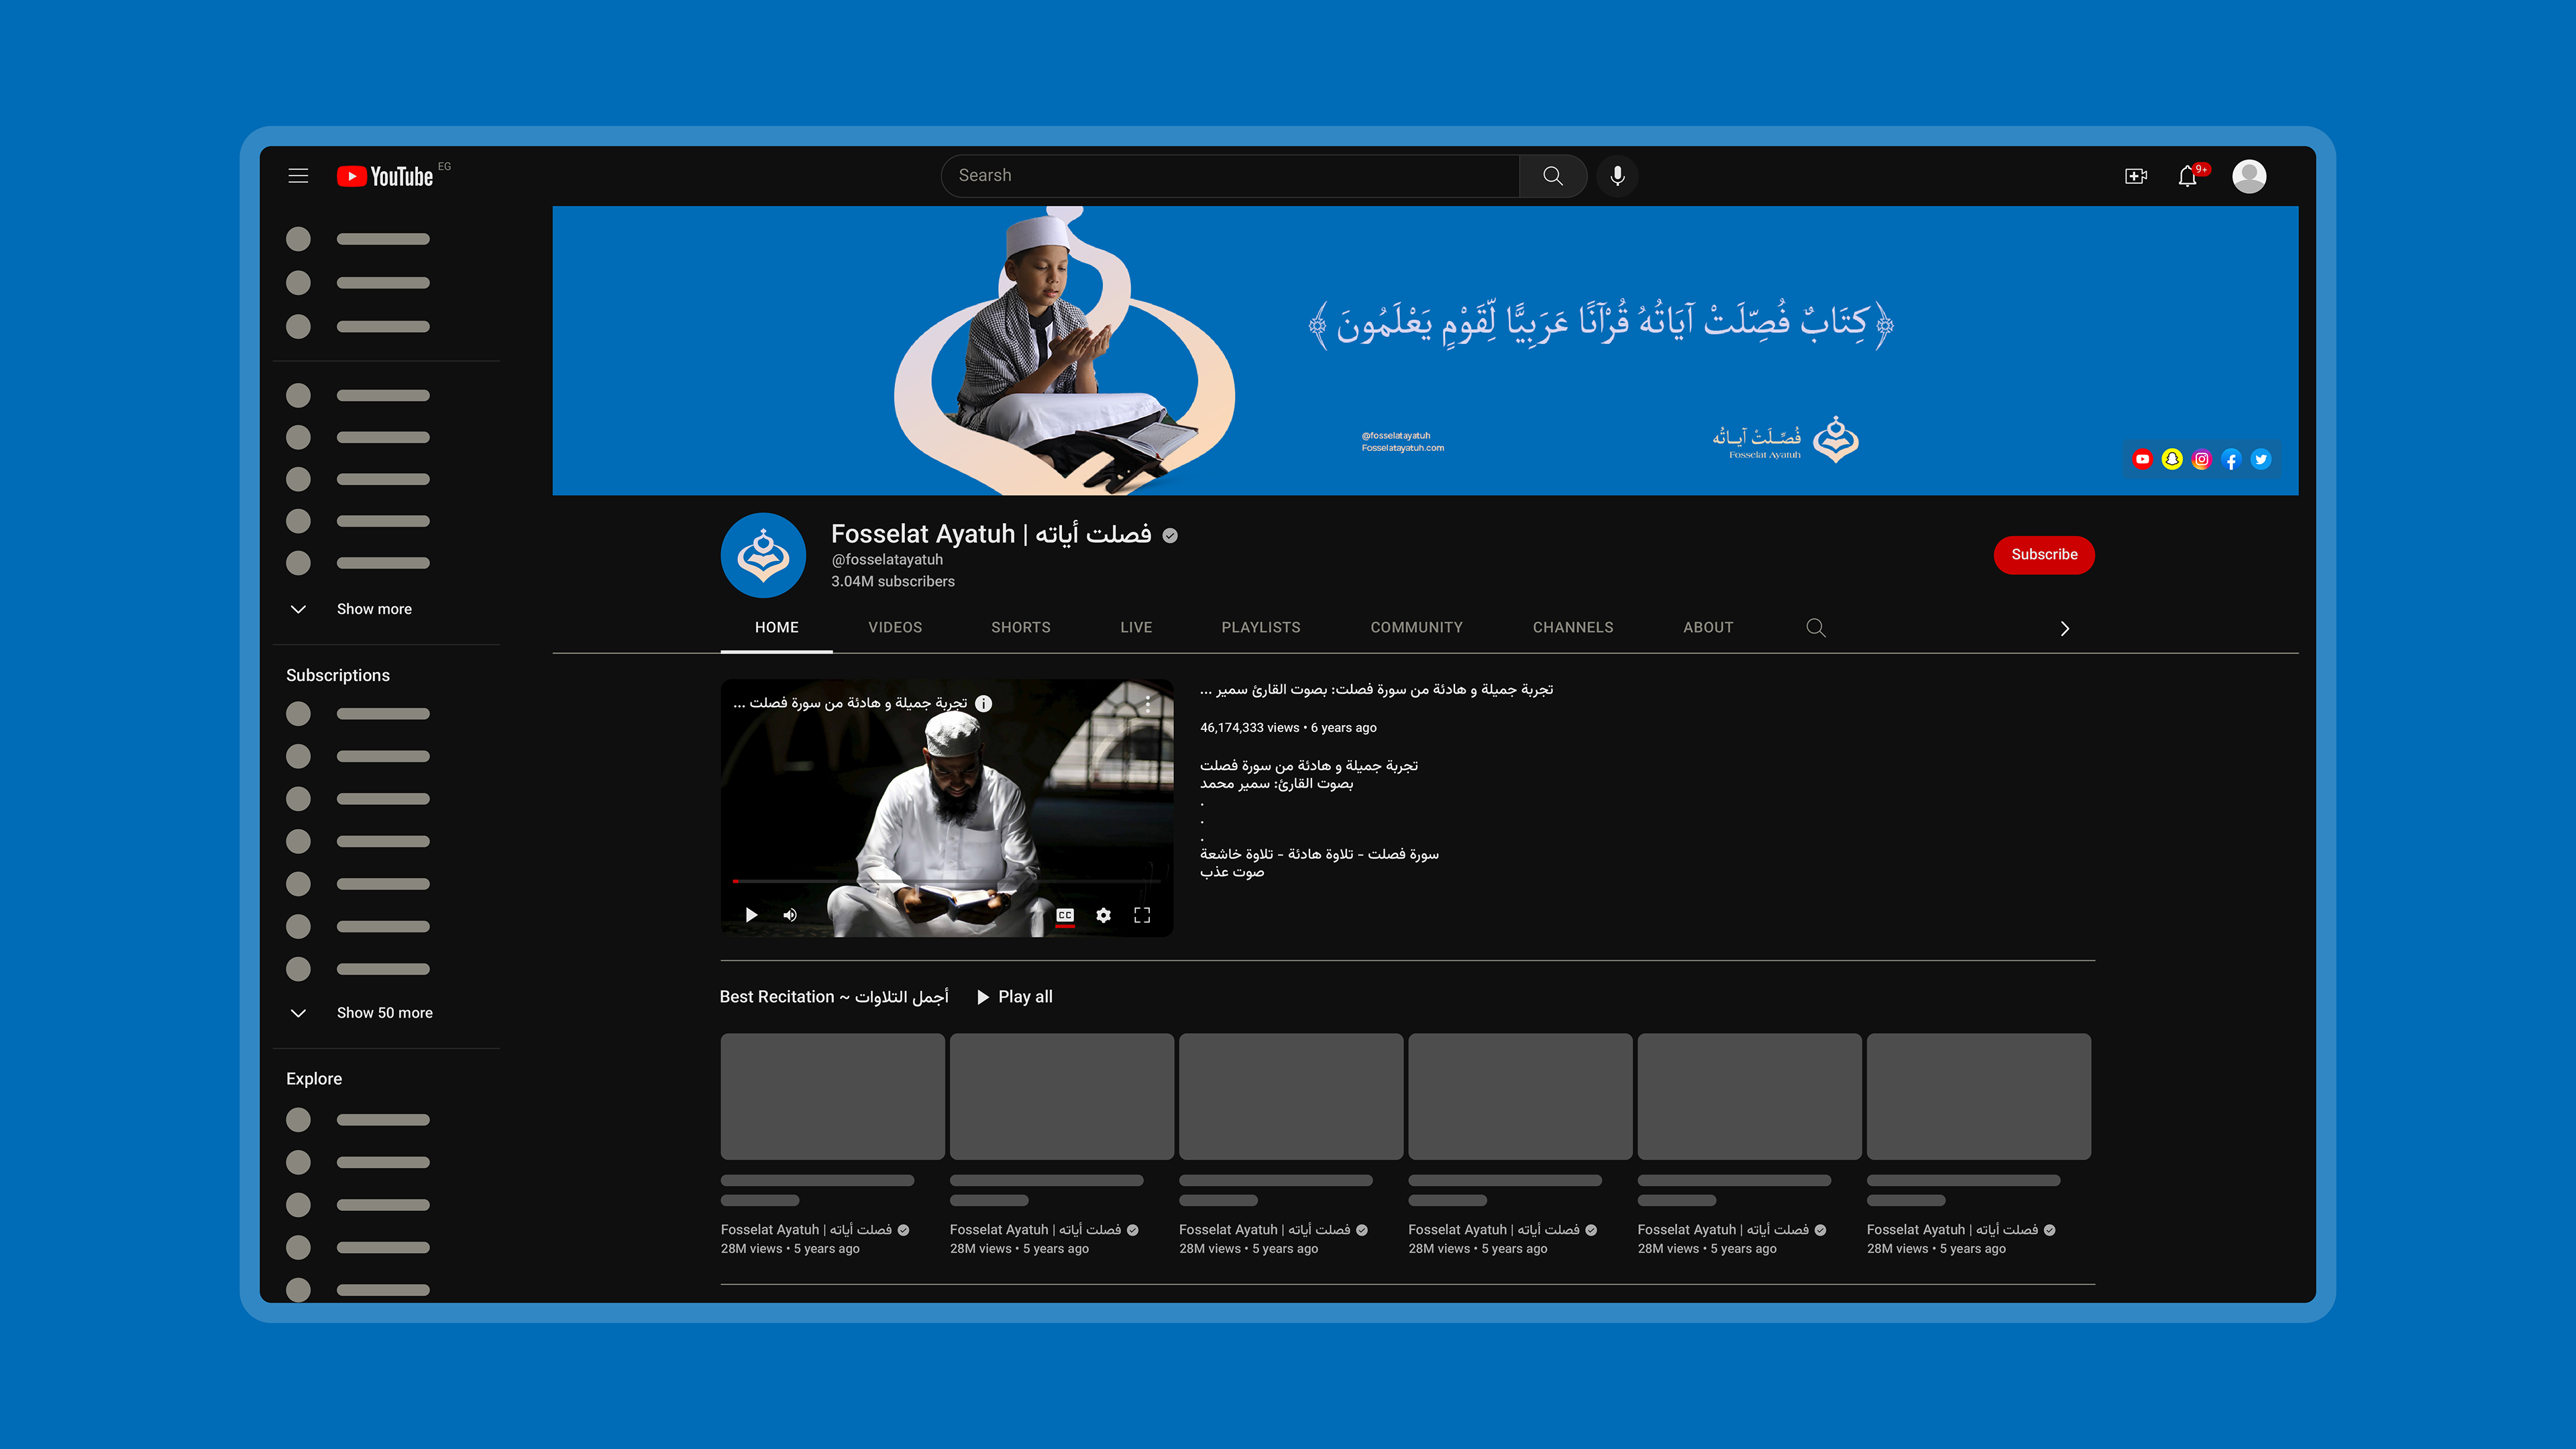Click the Explore section heading
Image resolution: width=2576 pixels, height=1449 pixels.
pyautogui.click(x=314, y=1079)
